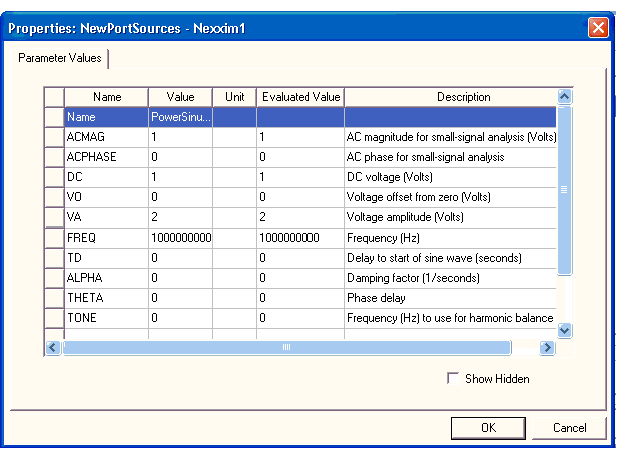This screenshot has width=620, height=452.
Task: Click the DC evaluated value 1
Action: coord(301,177)
